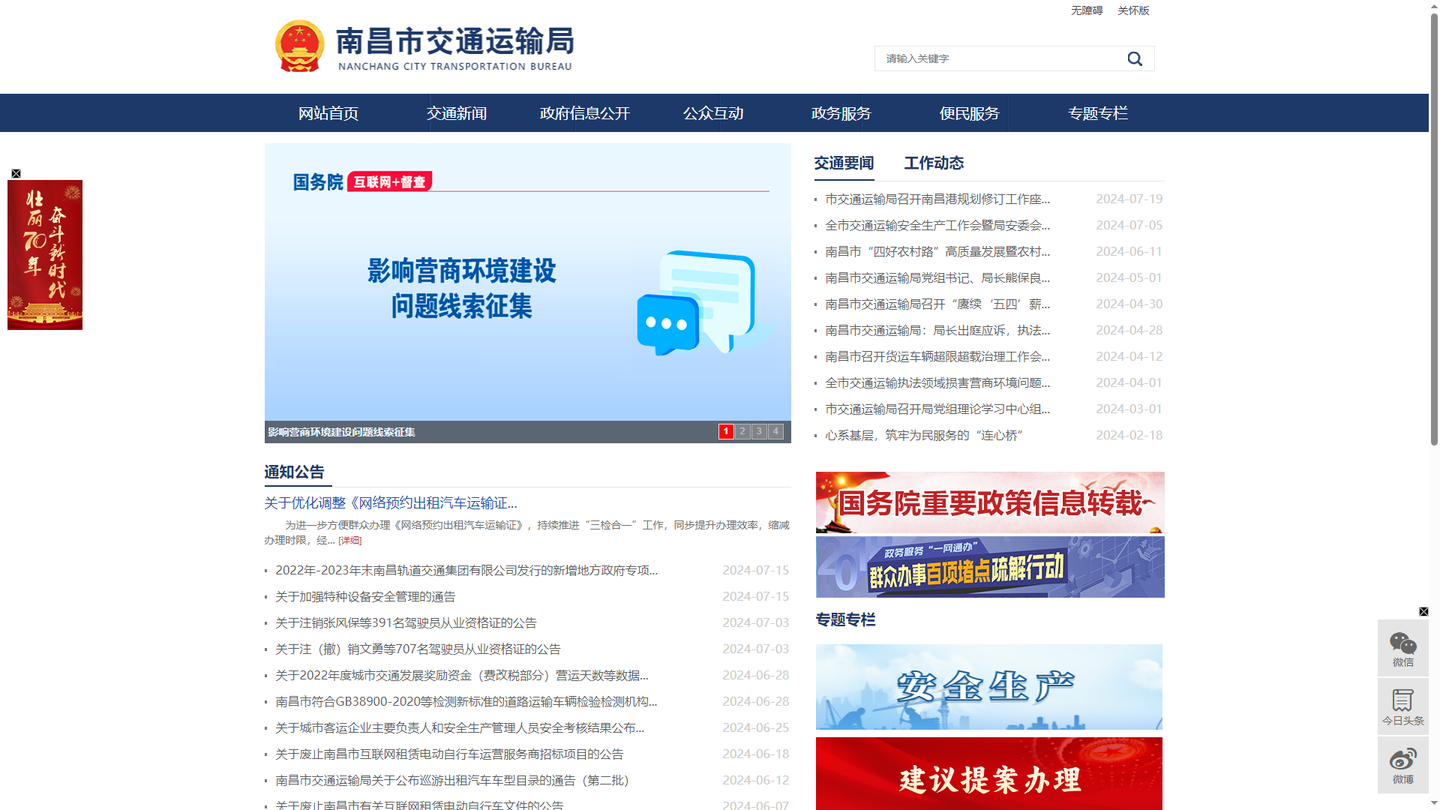Click the 2024-07-19 date text
This screenshot has width=1440, height=810.
coord(1129,199)
